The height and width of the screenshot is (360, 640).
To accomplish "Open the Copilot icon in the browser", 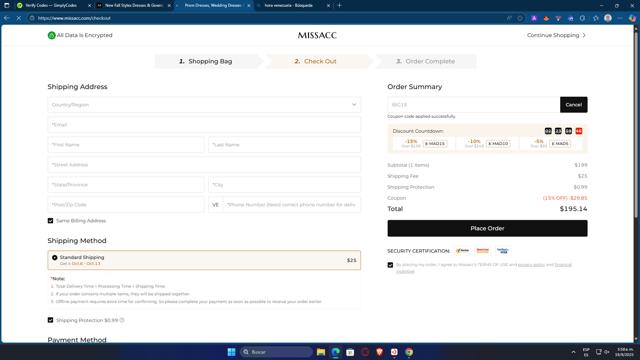I will [x=632, y=18].
